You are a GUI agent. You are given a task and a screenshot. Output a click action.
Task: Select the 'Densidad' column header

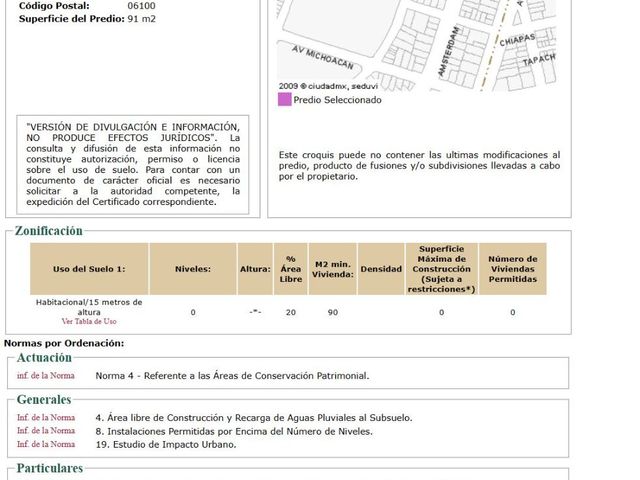381,269
